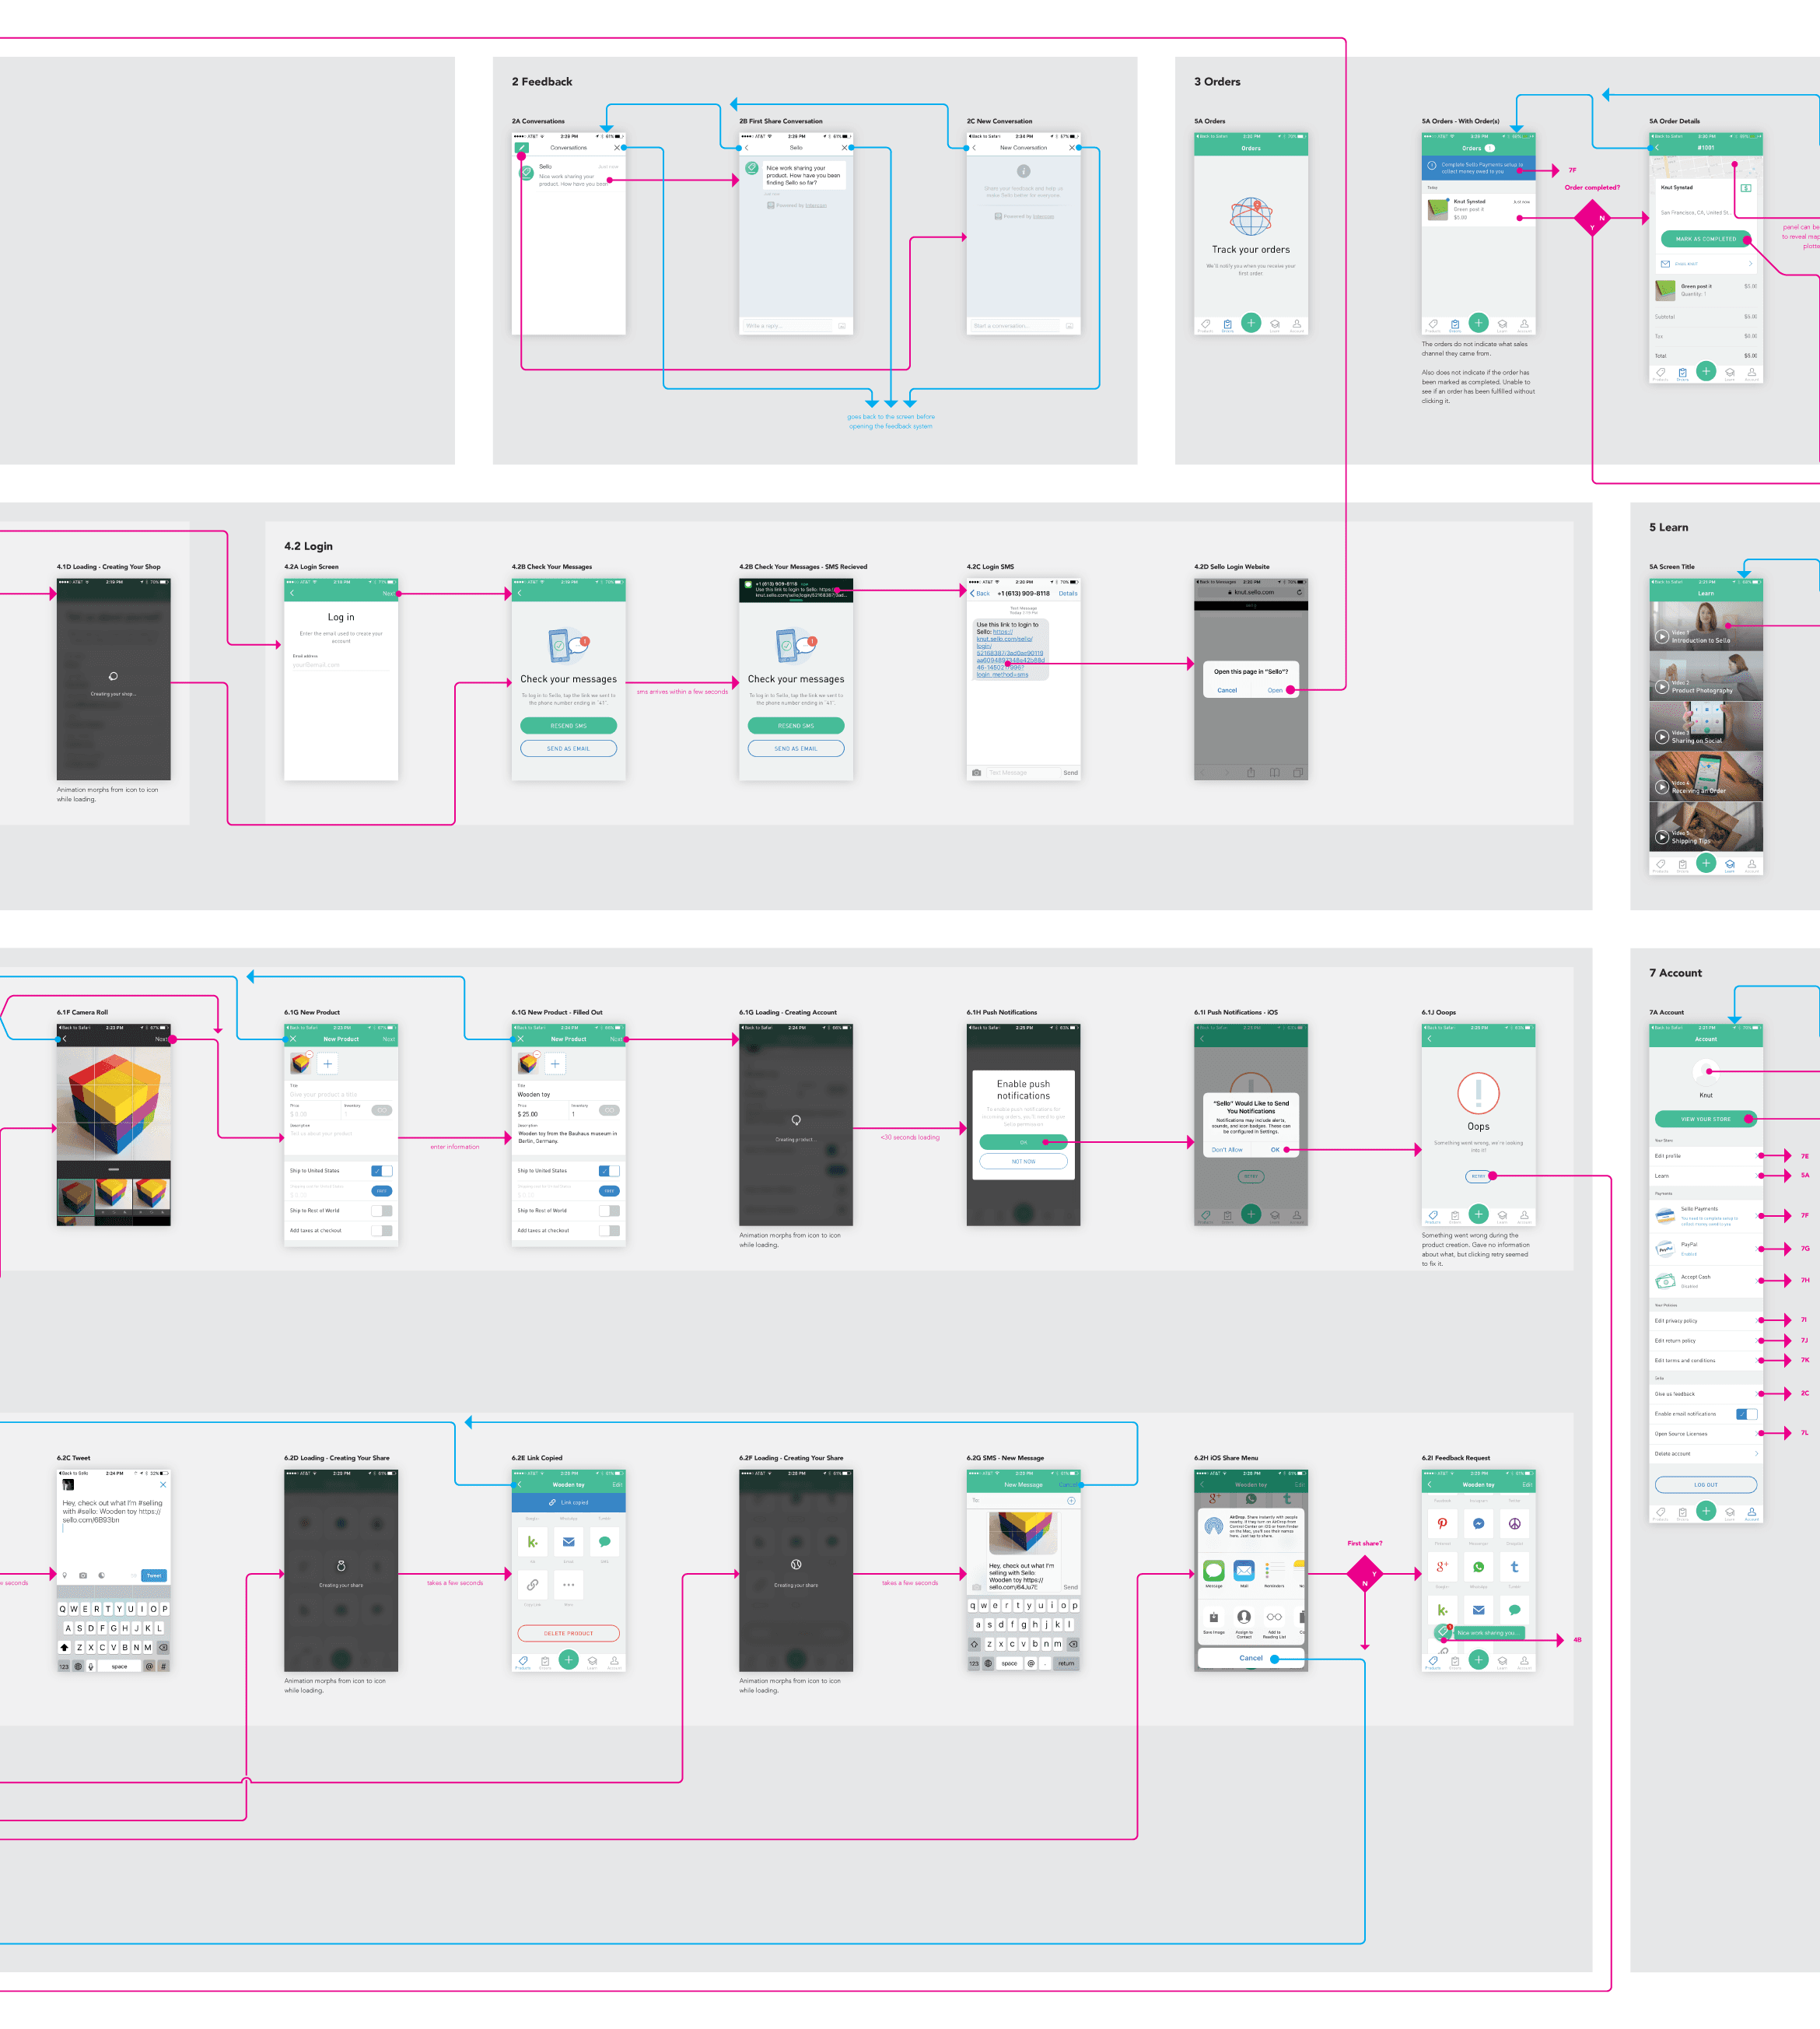
Task: Click the email address field in 4.2A Login
Action: coord(340,665)
